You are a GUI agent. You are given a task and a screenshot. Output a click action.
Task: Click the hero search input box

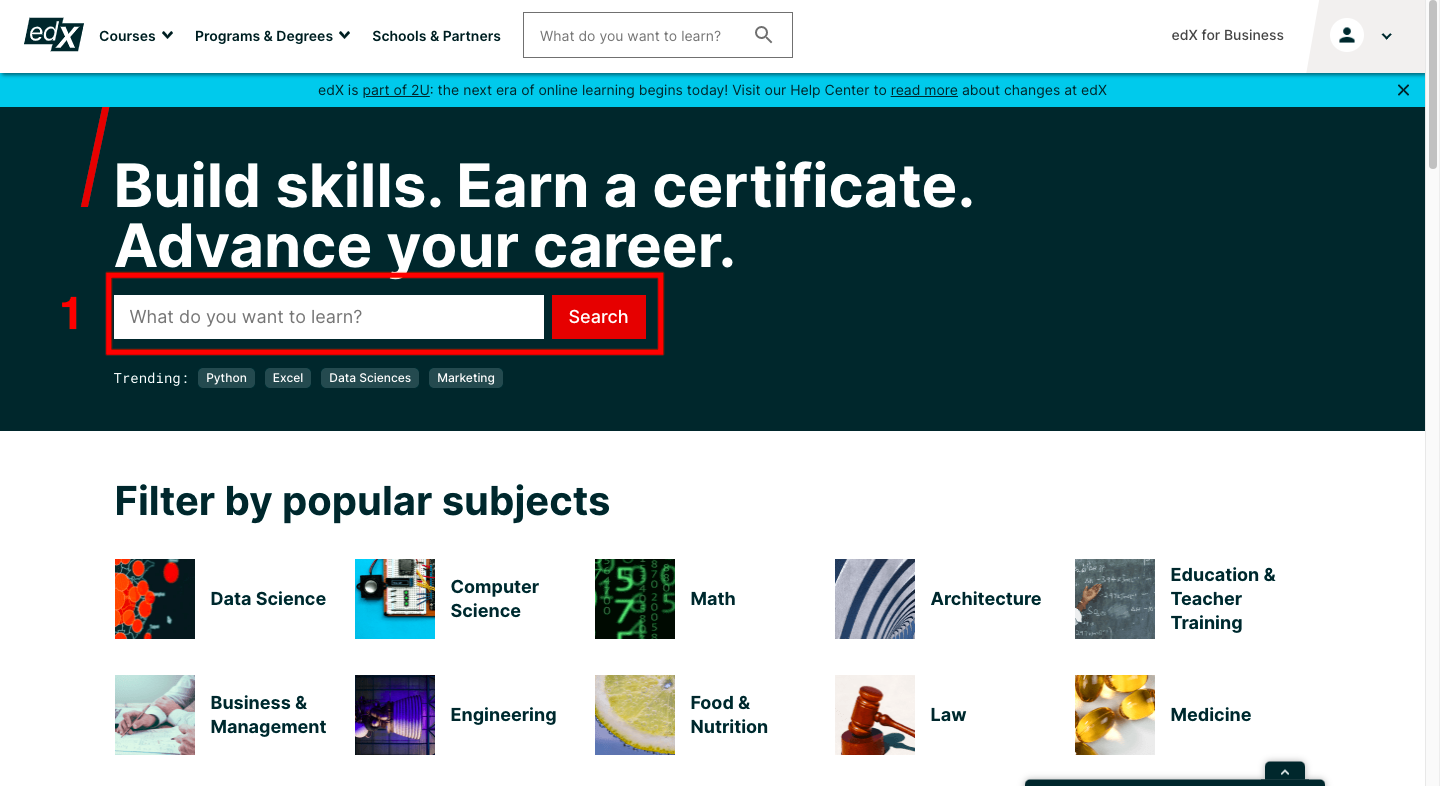click(329, 317)
